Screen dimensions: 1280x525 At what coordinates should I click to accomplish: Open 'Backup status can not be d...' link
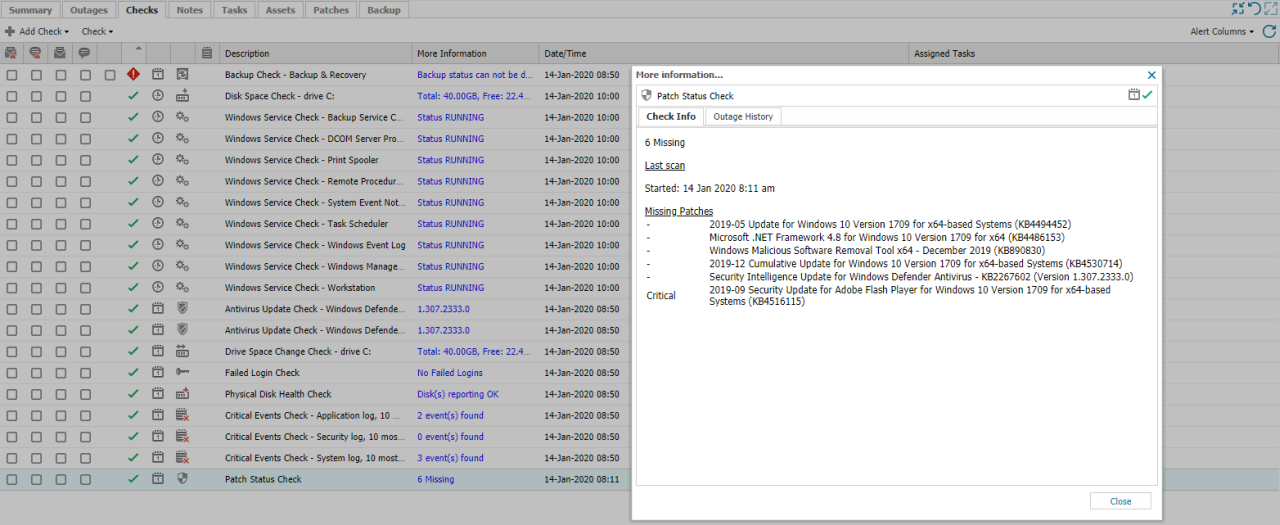pos(475,75)
